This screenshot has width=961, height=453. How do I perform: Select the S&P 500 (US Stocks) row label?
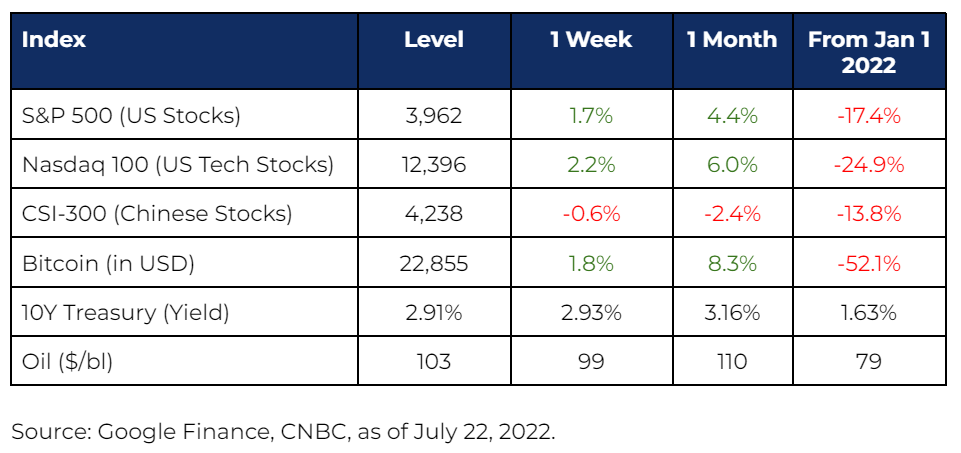pyautogui.click(x=131, y=115)
